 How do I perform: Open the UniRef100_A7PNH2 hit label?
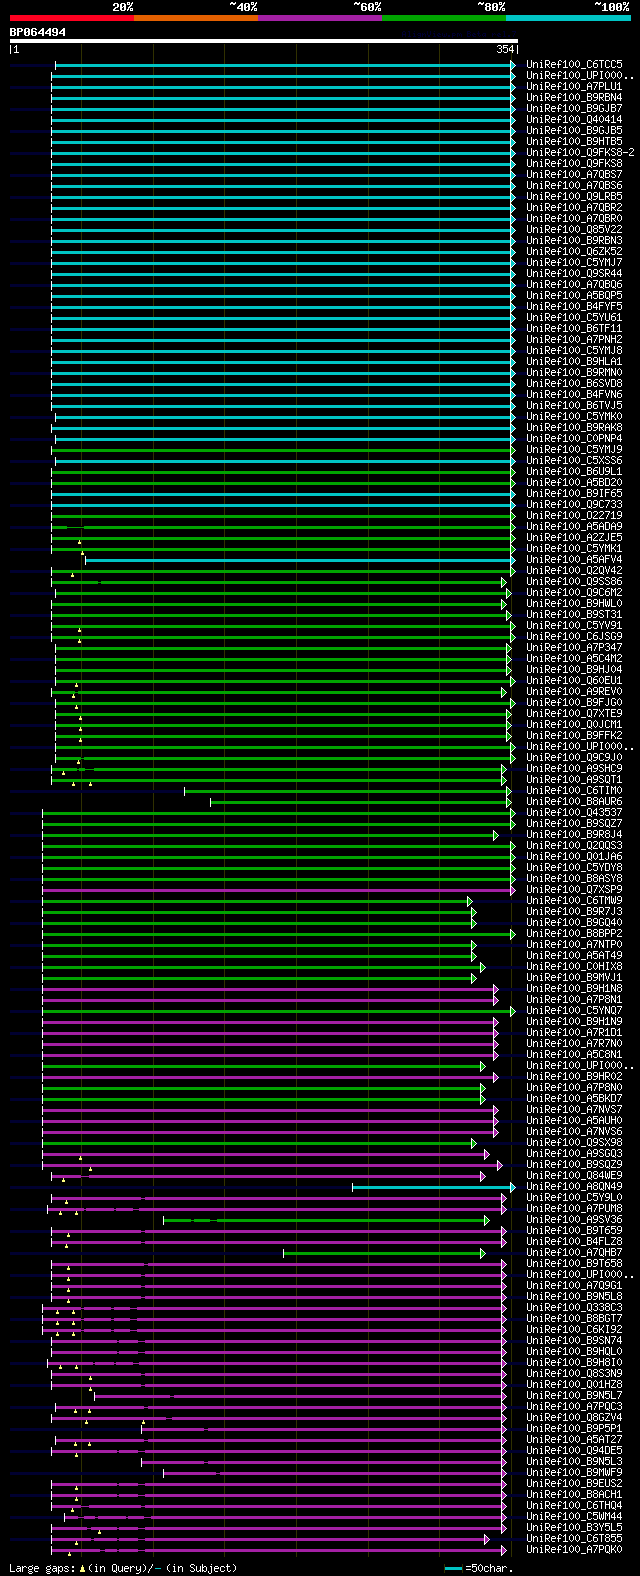point(574,339)
